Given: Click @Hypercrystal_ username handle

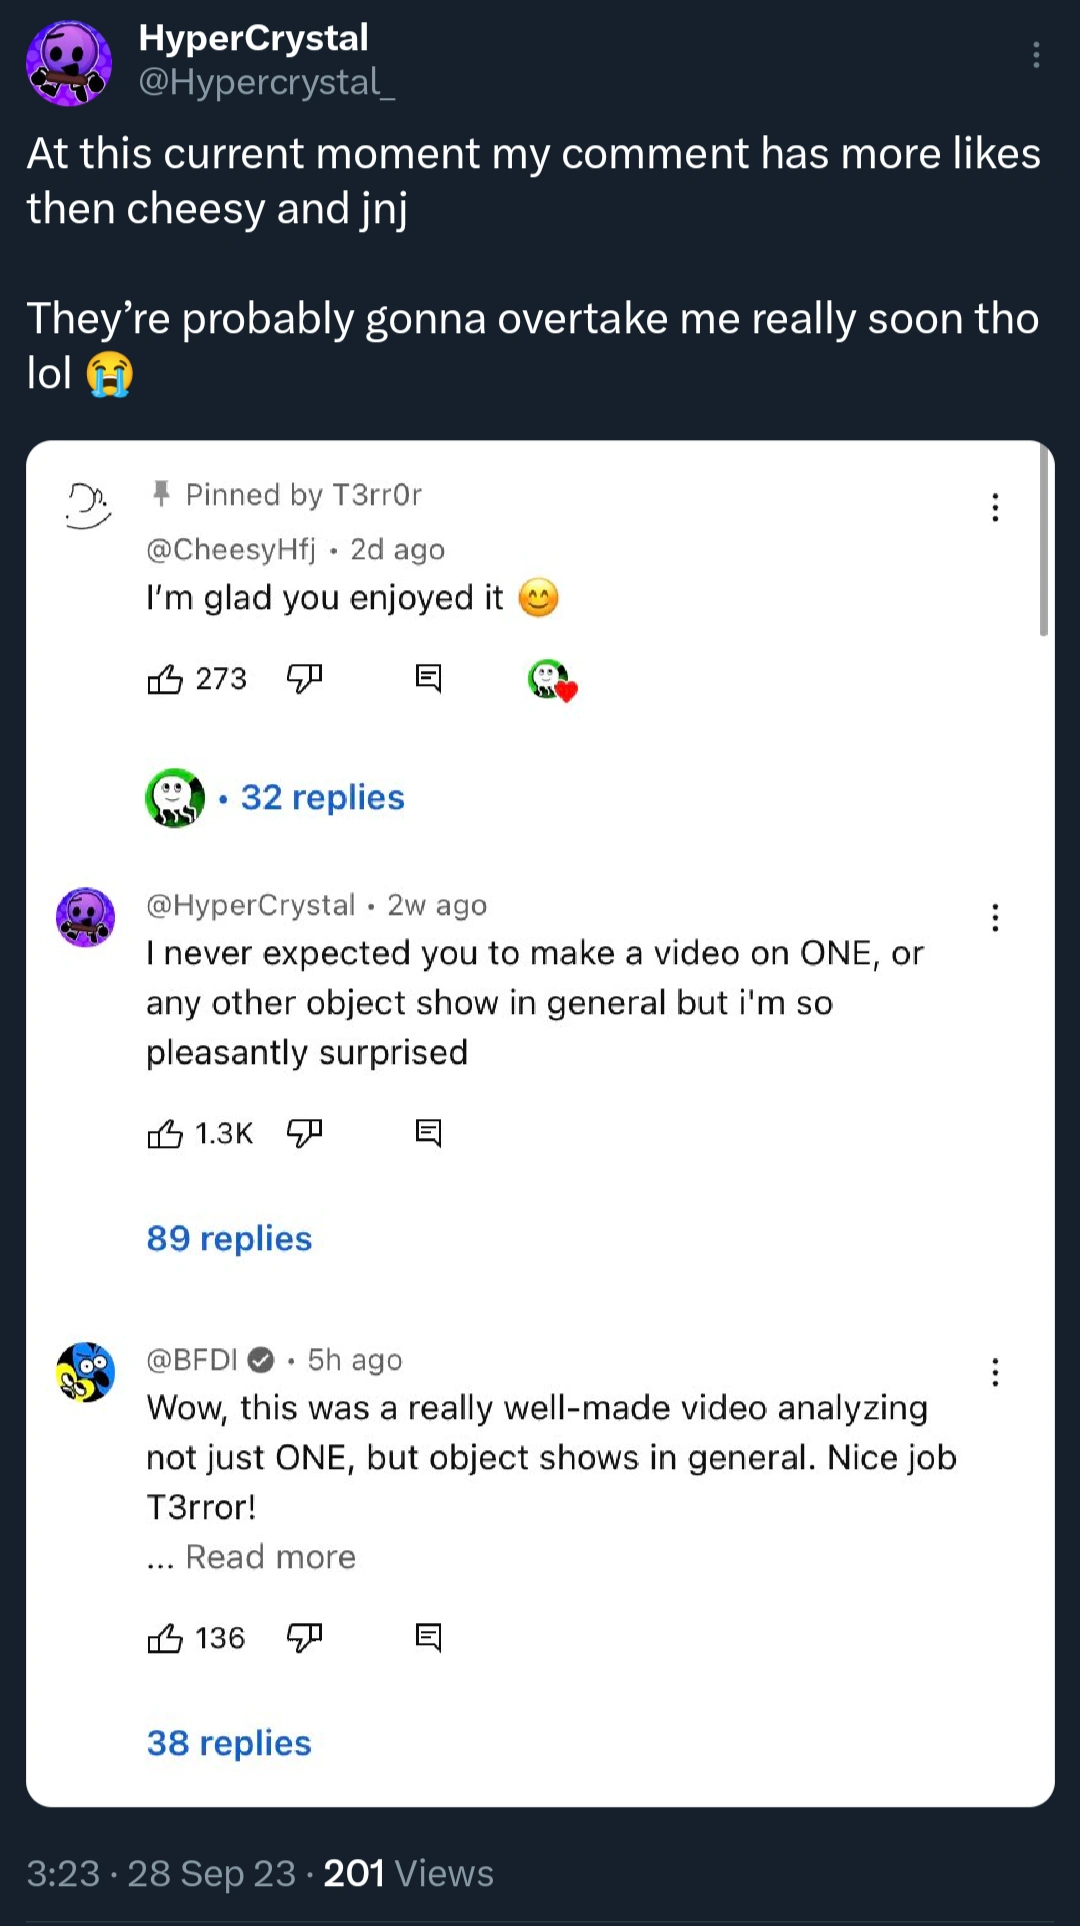Looking at the screenshot, I should click(x=264, y=87).
